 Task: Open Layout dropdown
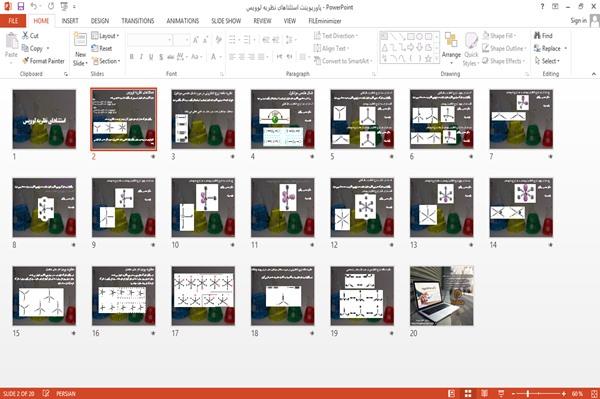point(106,36)
